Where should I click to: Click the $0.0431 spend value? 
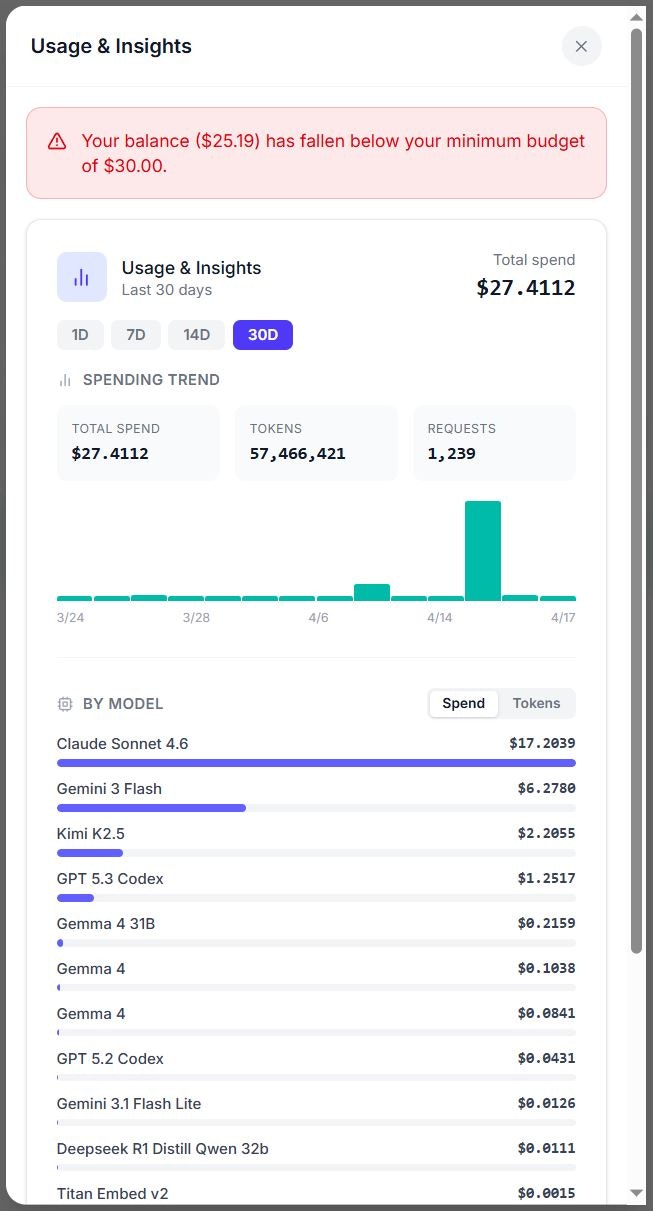point(546,1059)
